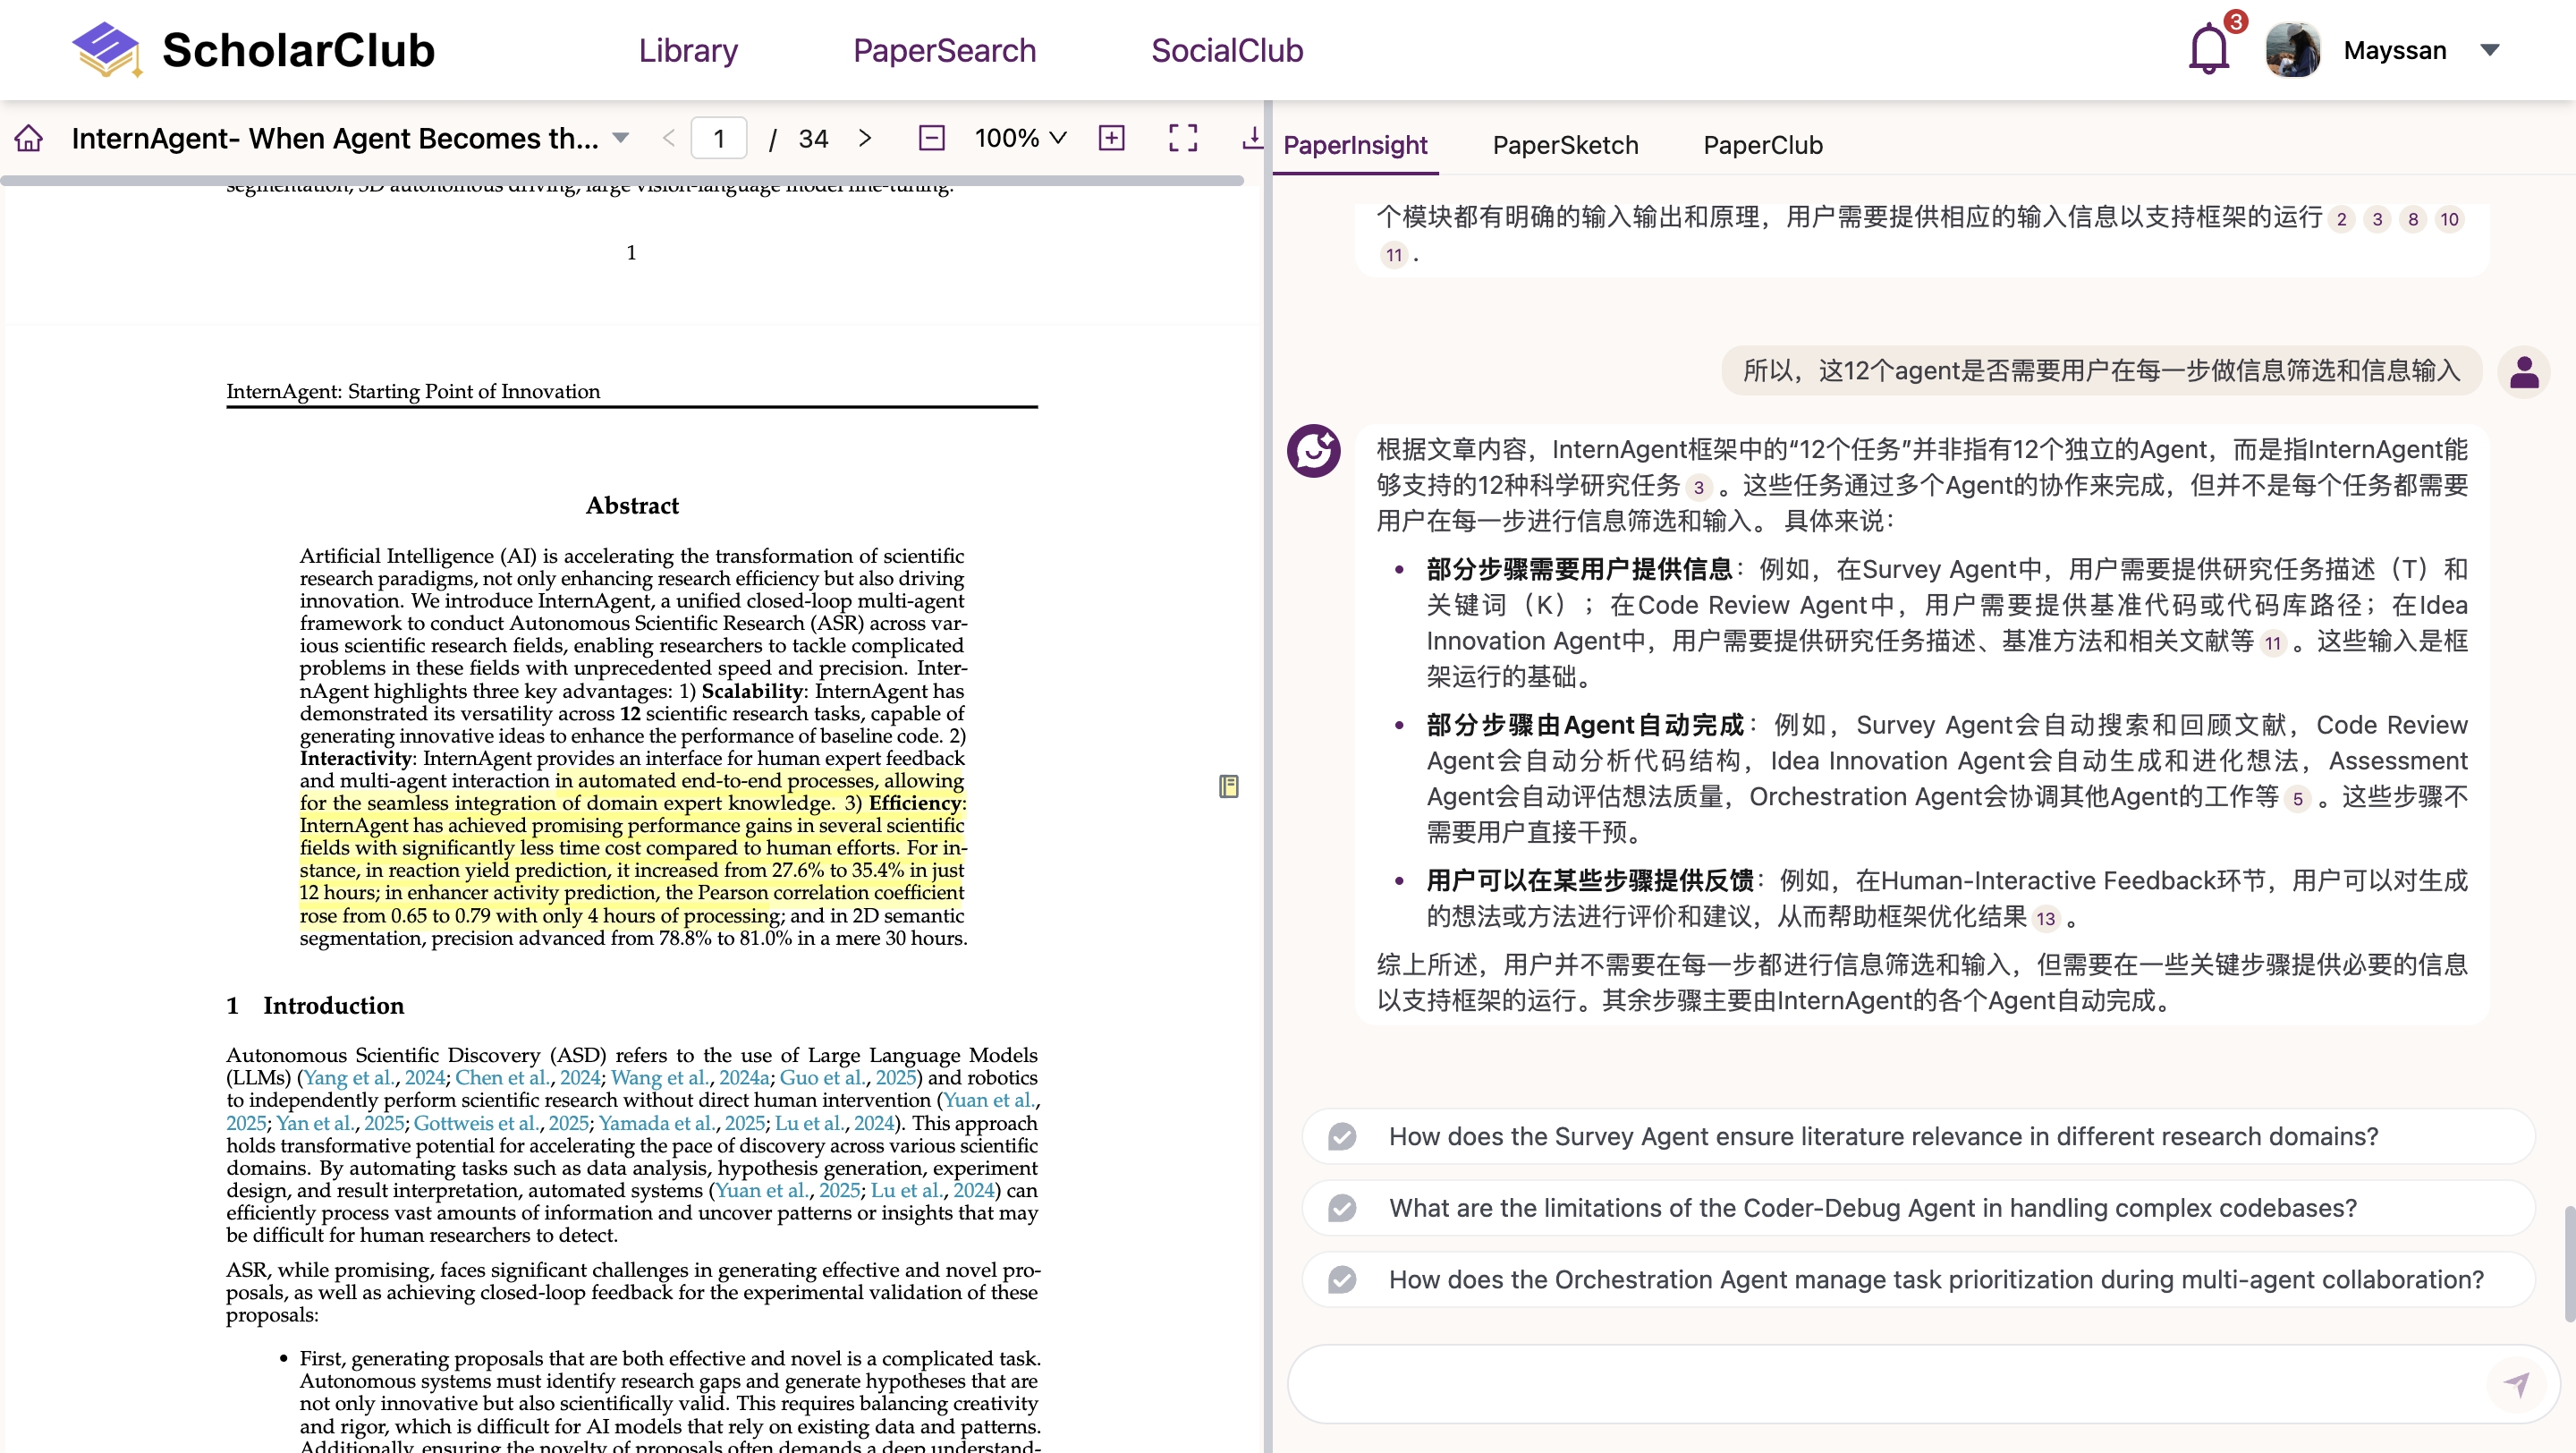Go to previous PDF page arrow
The image size is (2576, 1453).
669,138
